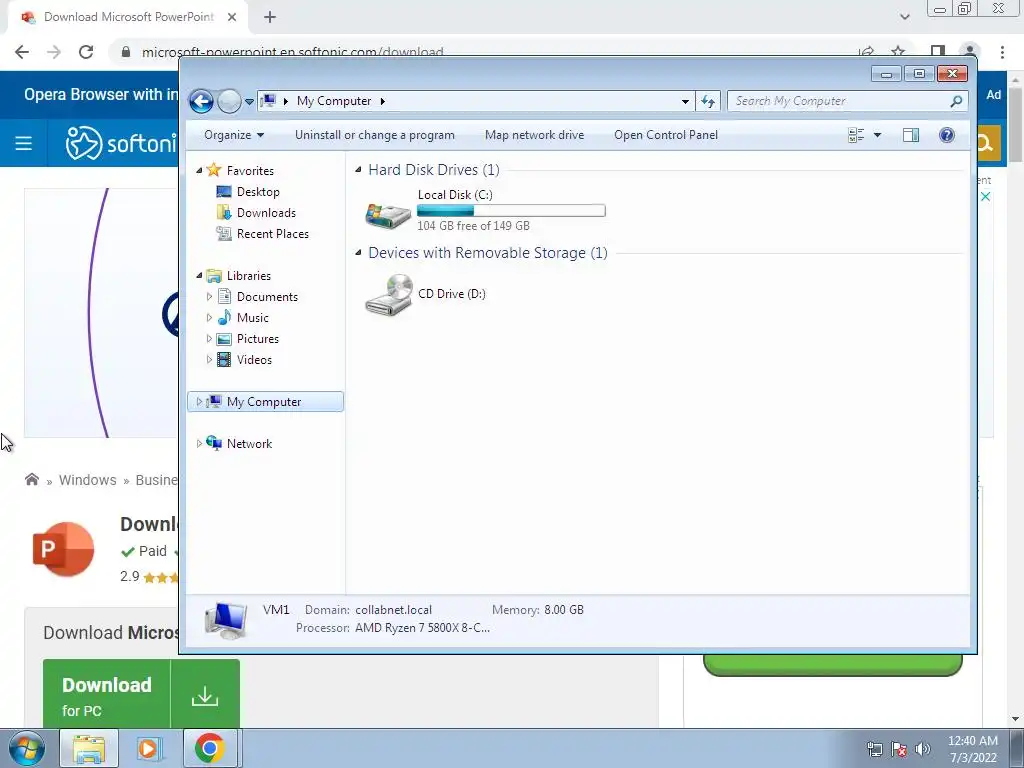Click Softonic home breadcrumb icon
The width and height of the screenshot is (1024, 768).
(x=32, y=480)
